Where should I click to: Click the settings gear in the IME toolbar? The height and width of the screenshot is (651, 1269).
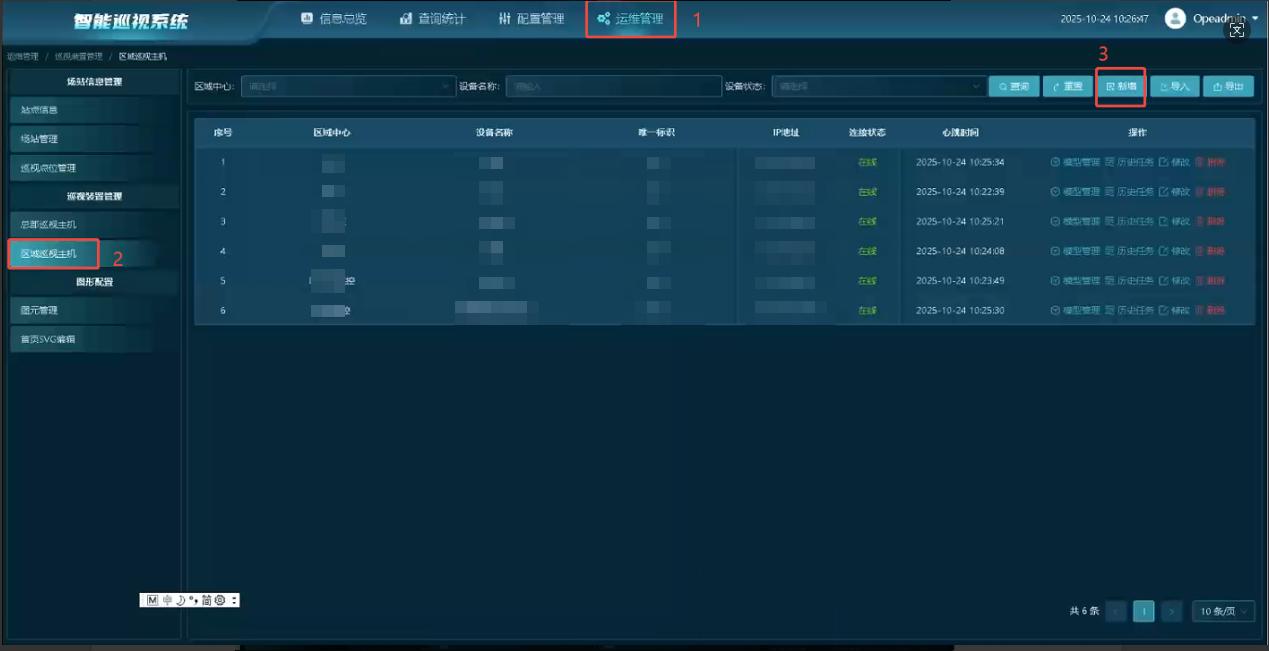pyautogui.click(x=220, y=600)
